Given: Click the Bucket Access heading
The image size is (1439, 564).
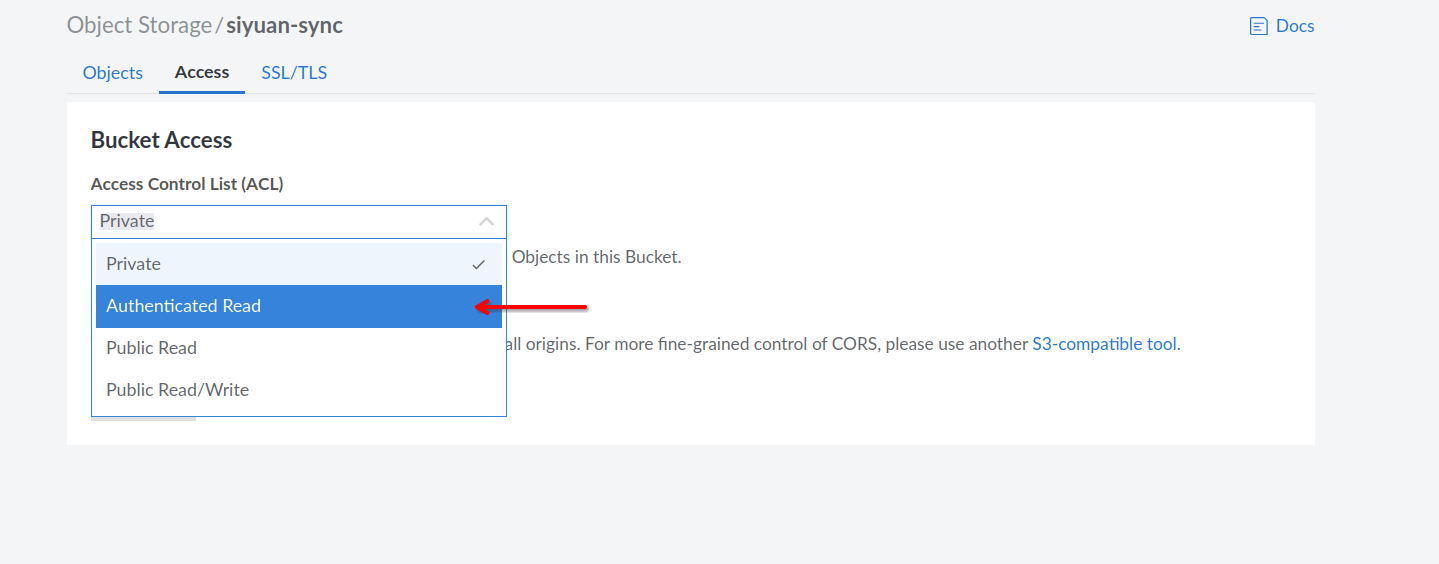Looking at the screenshot, I should click(161, 140).
